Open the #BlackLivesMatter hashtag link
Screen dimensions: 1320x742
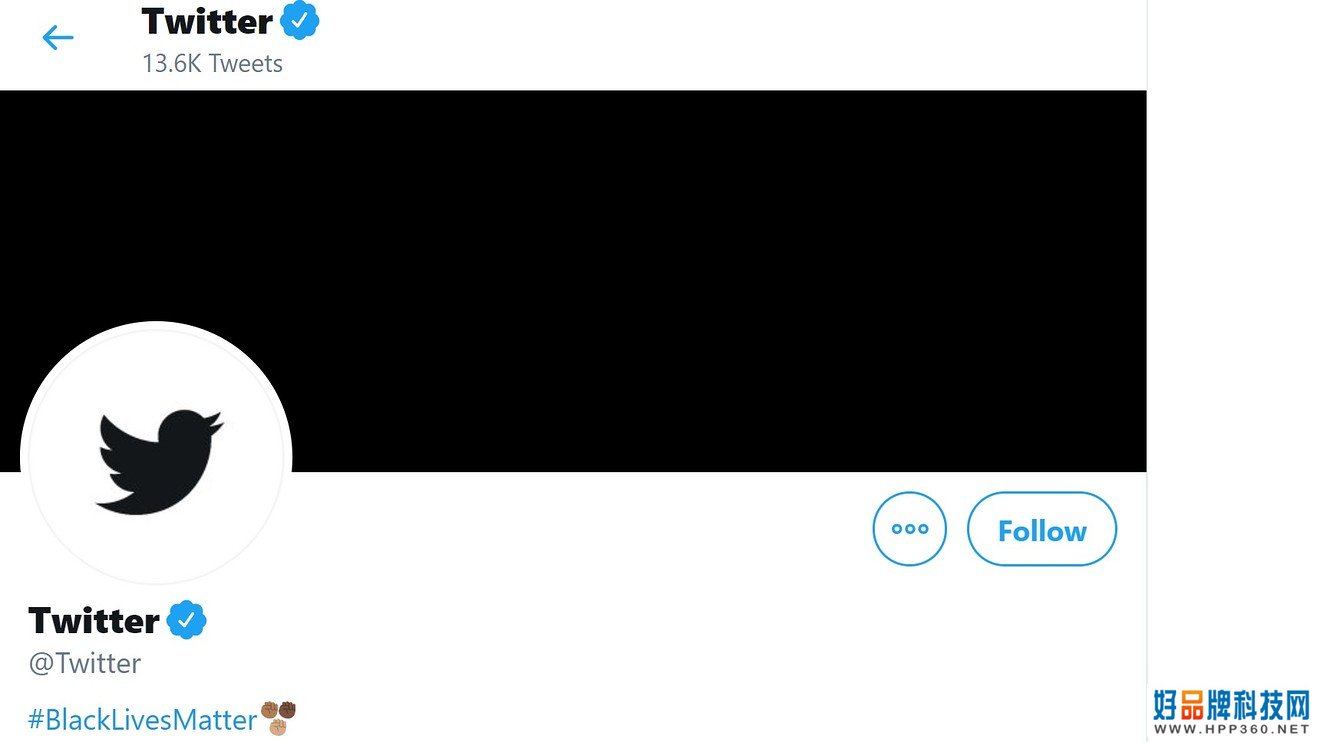pyautogui.click(x=143, y=719)
